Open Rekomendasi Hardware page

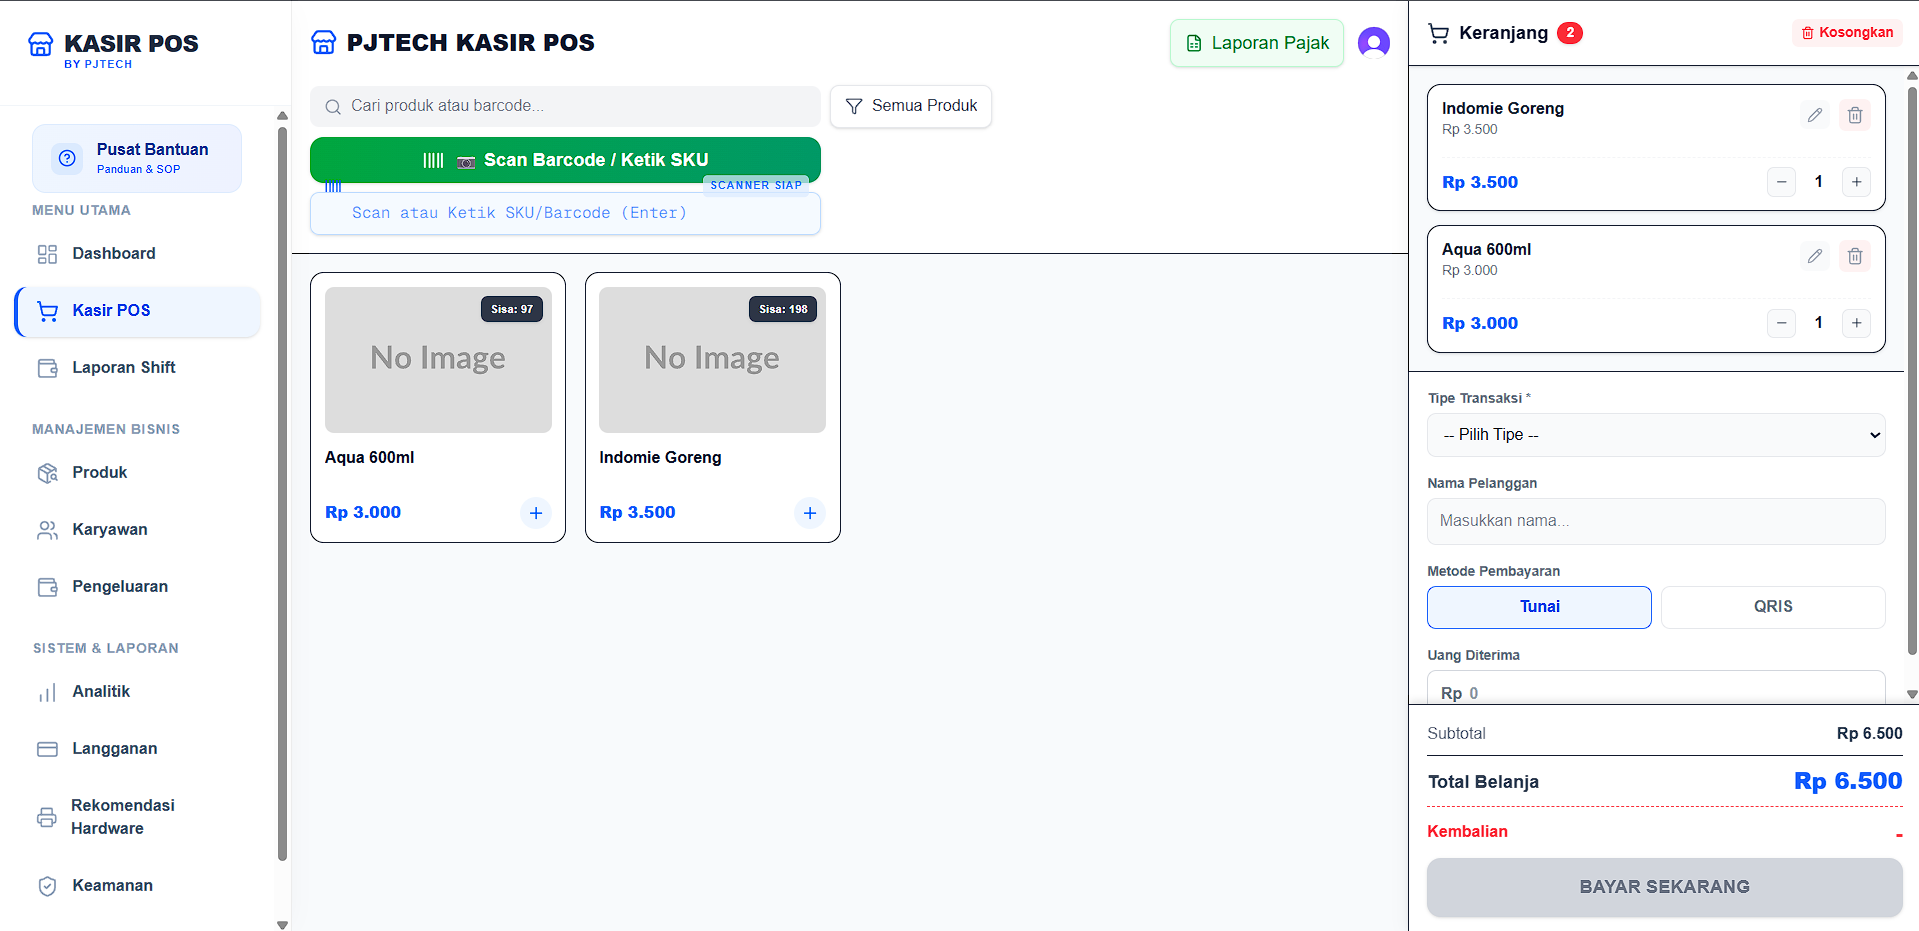138,817
